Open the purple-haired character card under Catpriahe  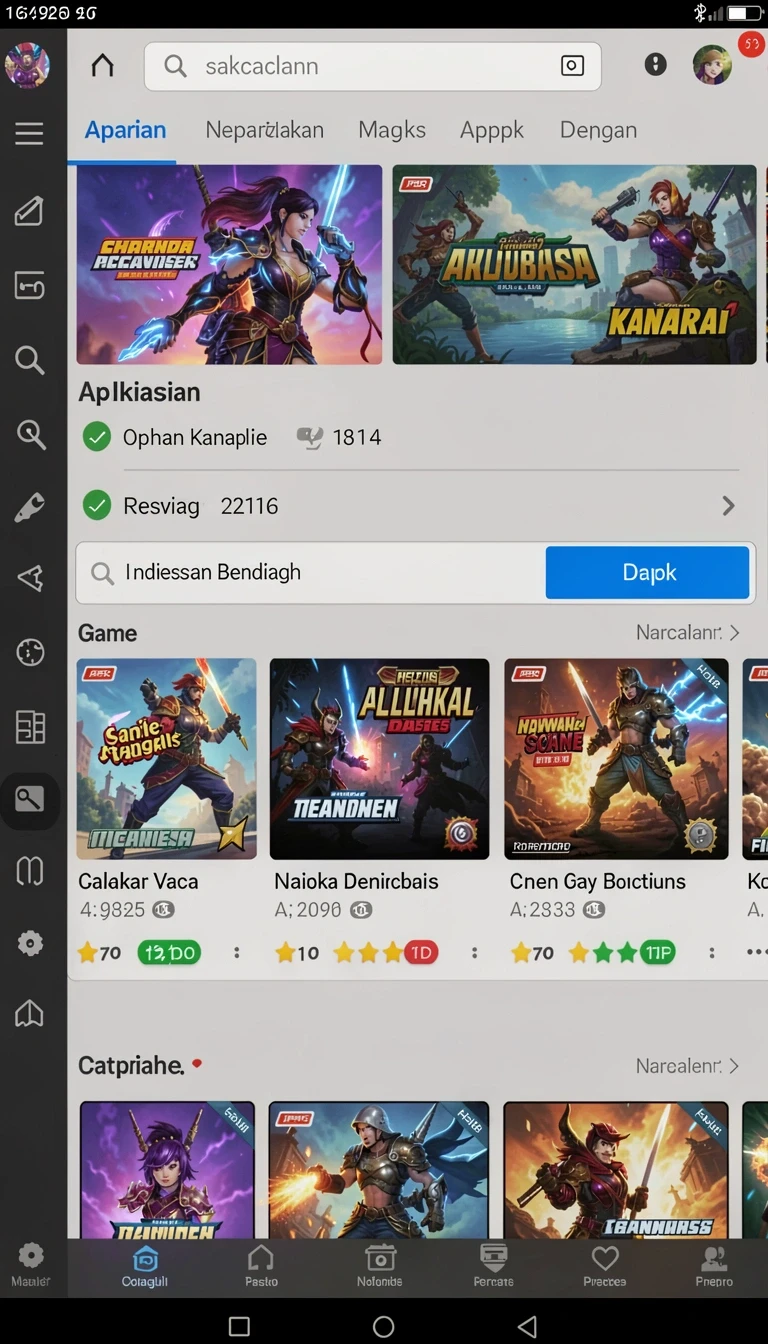[167, 1170]
